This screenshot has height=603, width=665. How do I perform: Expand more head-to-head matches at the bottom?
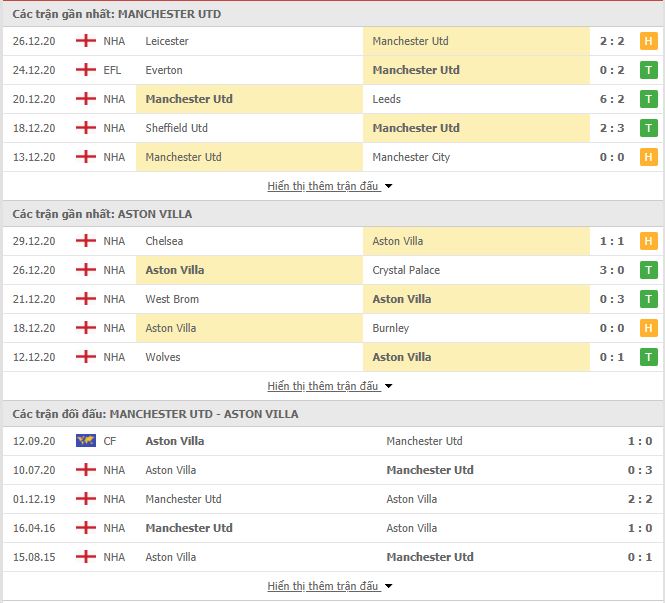[x=330, y=586]
